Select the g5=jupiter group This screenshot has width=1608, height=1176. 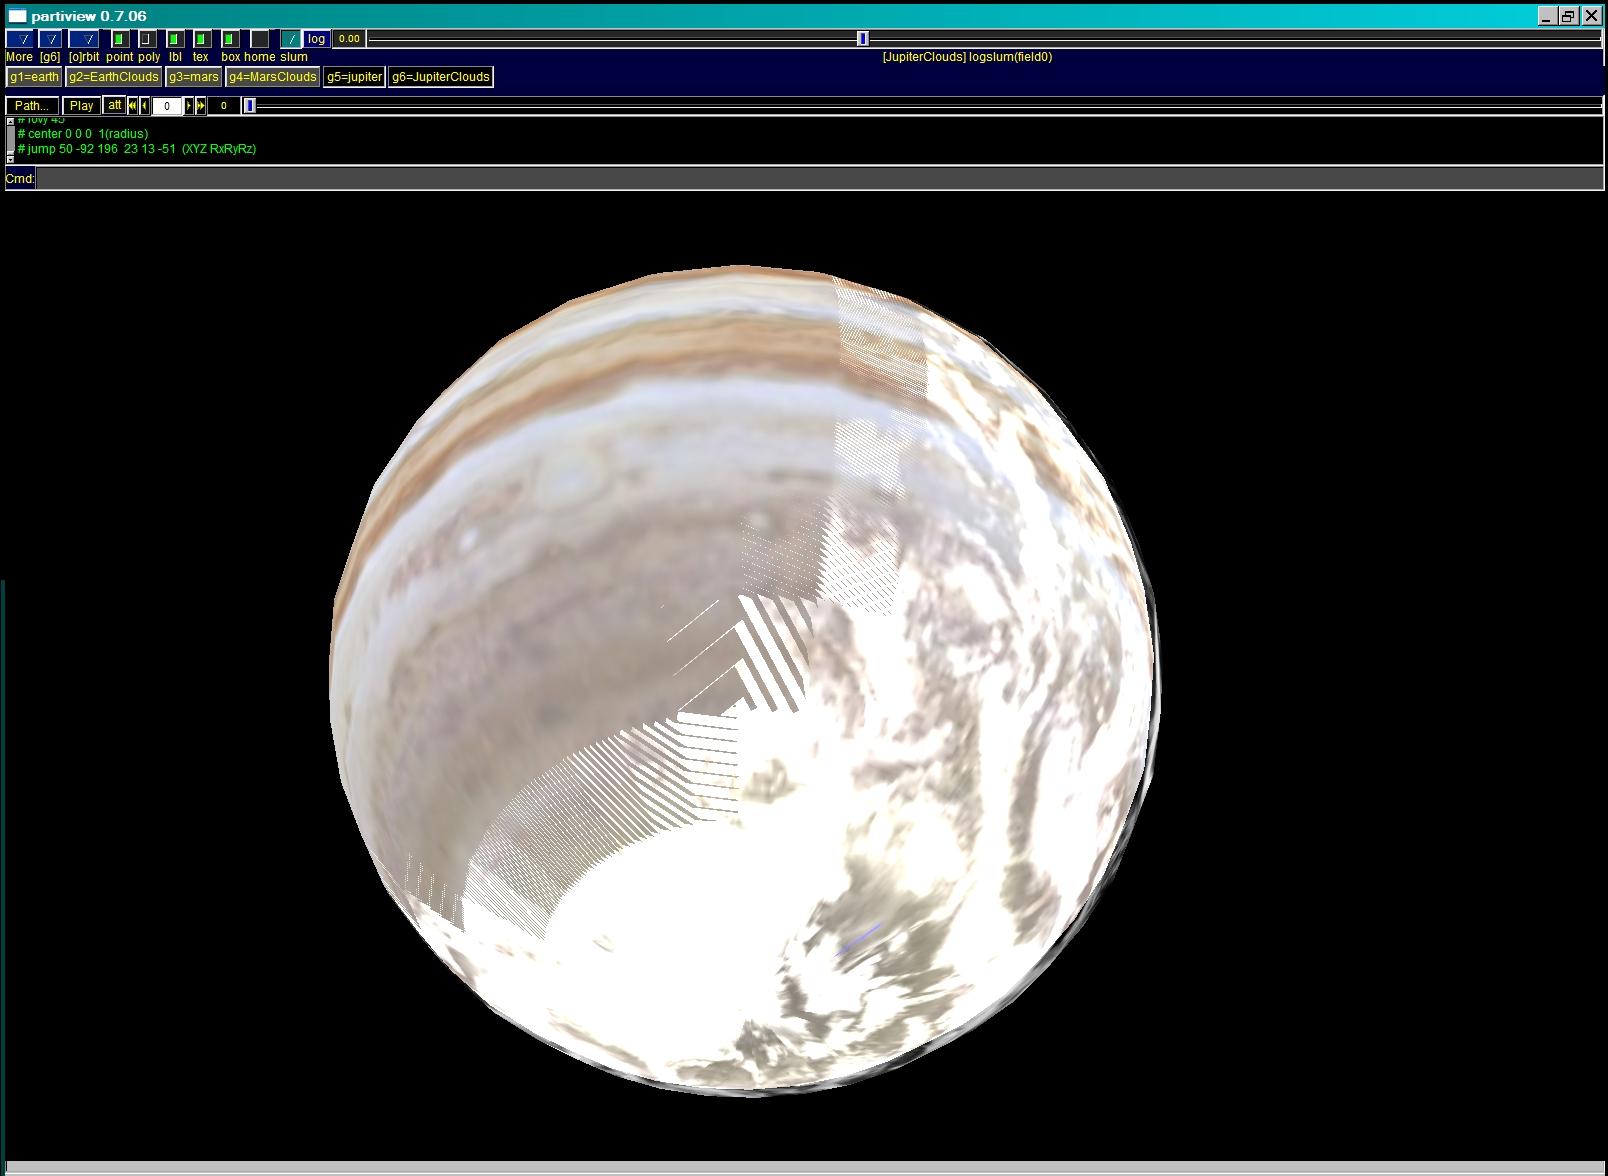click(x=354, y=77)
